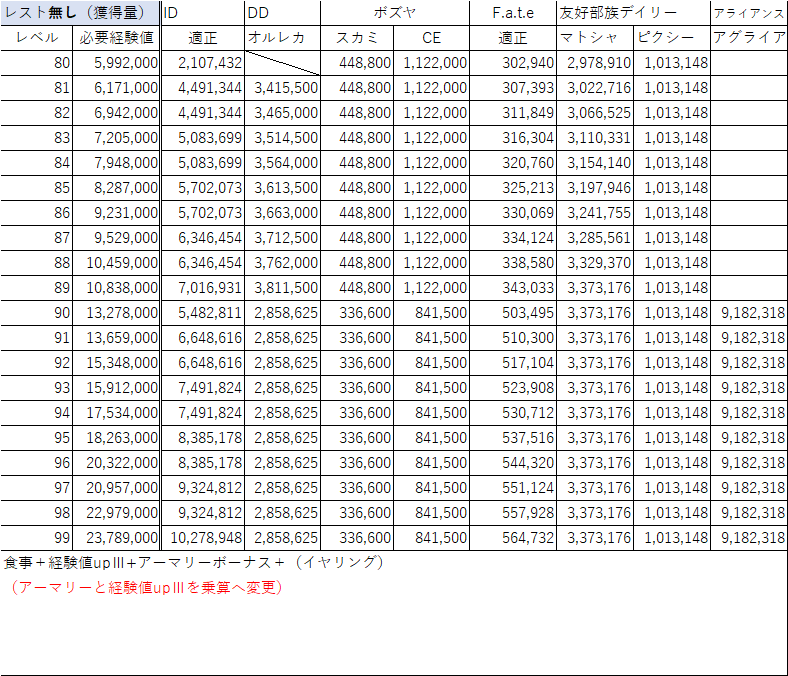Click the アライアンス header cell
The width and height of the screenshot is (788, 676).
point(749,13)
